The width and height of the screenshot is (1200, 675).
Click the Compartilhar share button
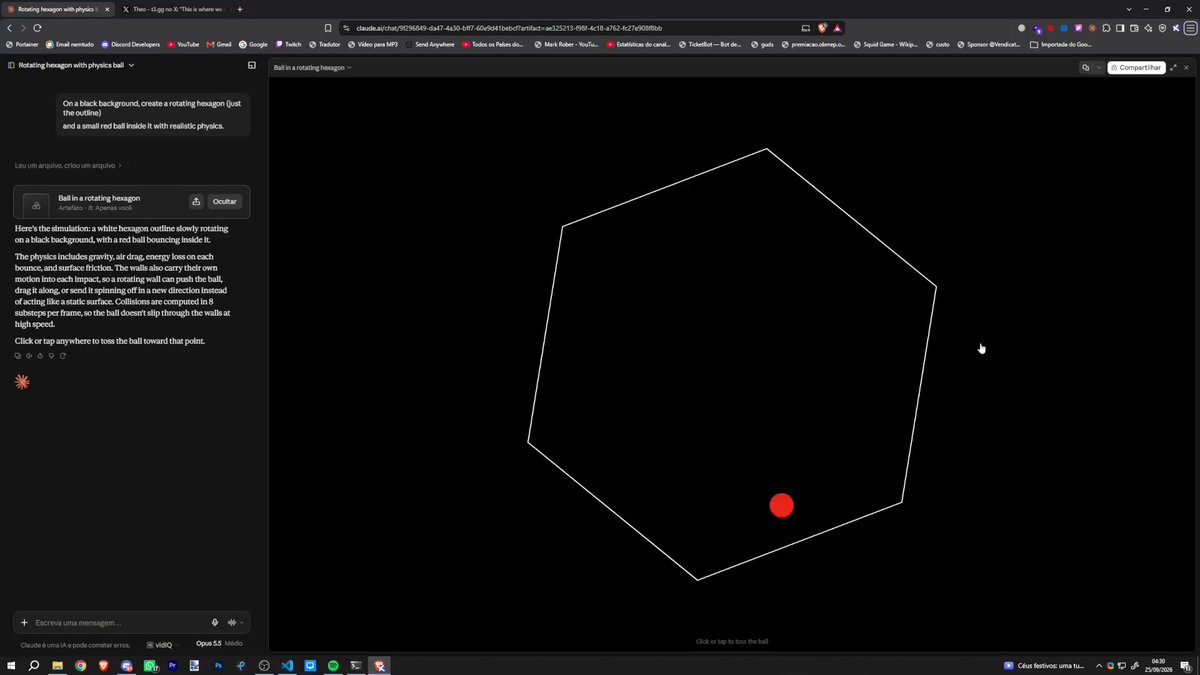[1136, 68]
